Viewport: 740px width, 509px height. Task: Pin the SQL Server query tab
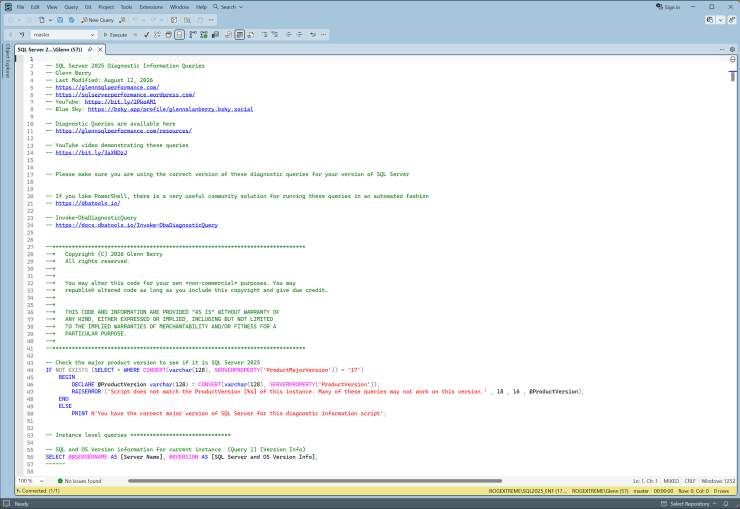click(x=90, y=49)
